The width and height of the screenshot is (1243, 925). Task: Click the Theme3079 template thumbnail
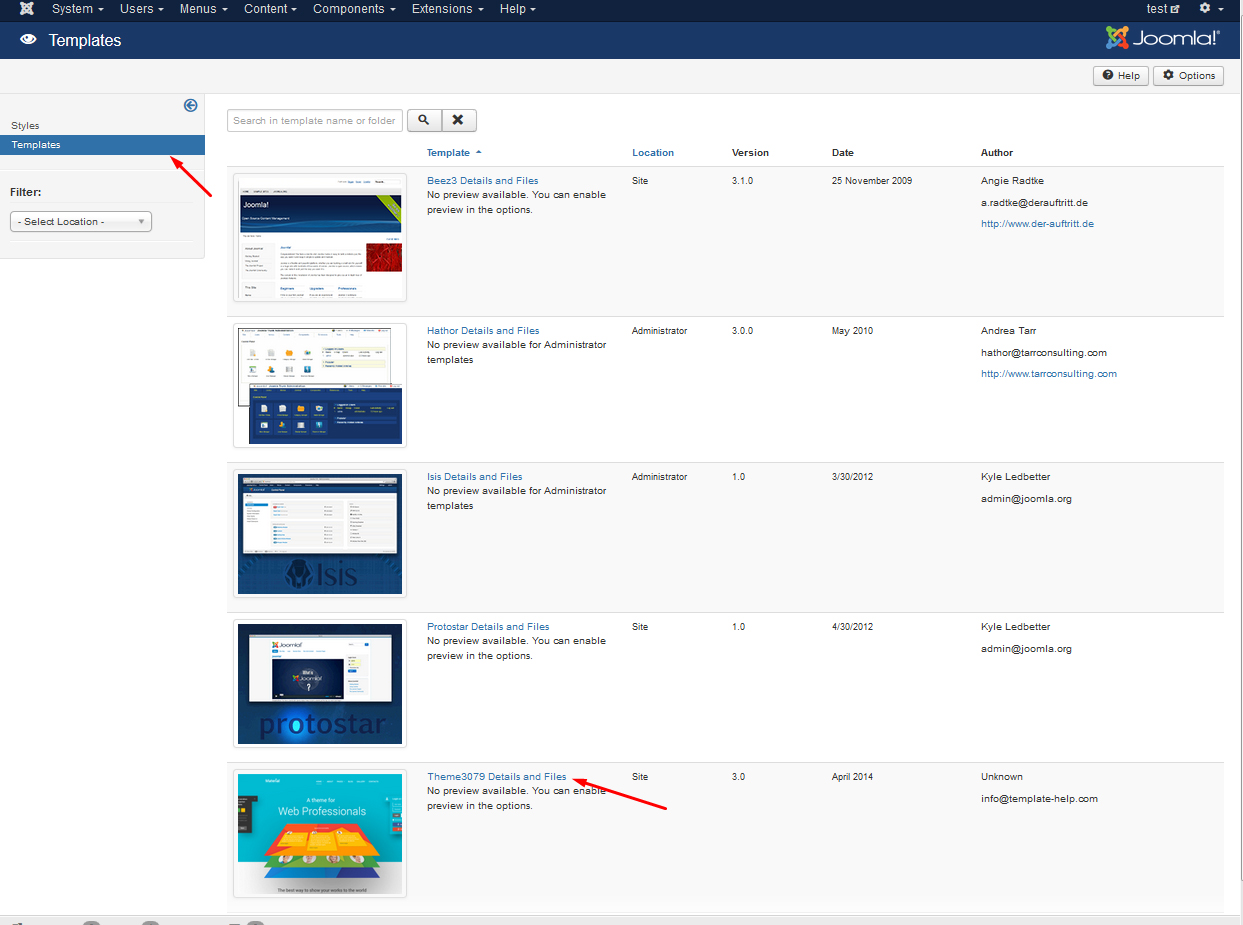tap(320, 834)
